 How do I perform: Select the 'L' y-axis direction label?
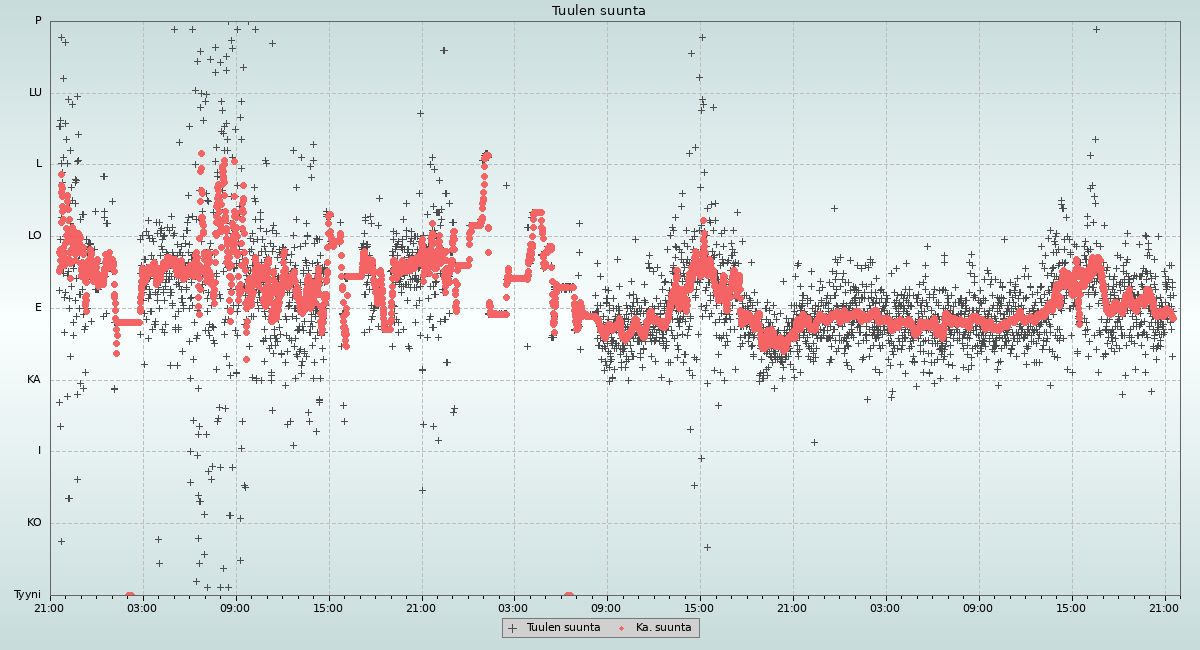39,164
